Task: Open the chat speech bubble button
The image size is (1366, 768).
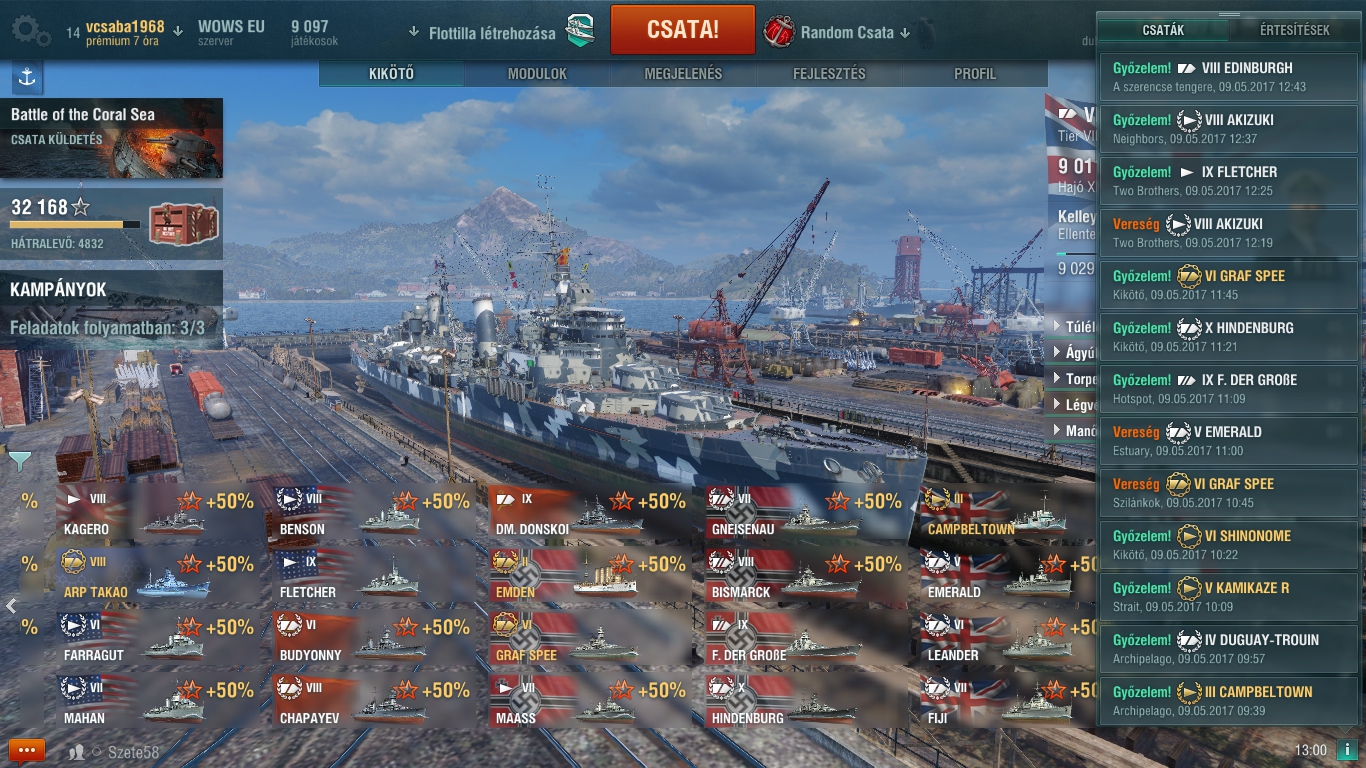Action: pyautogui.click(x=27, y=750)
